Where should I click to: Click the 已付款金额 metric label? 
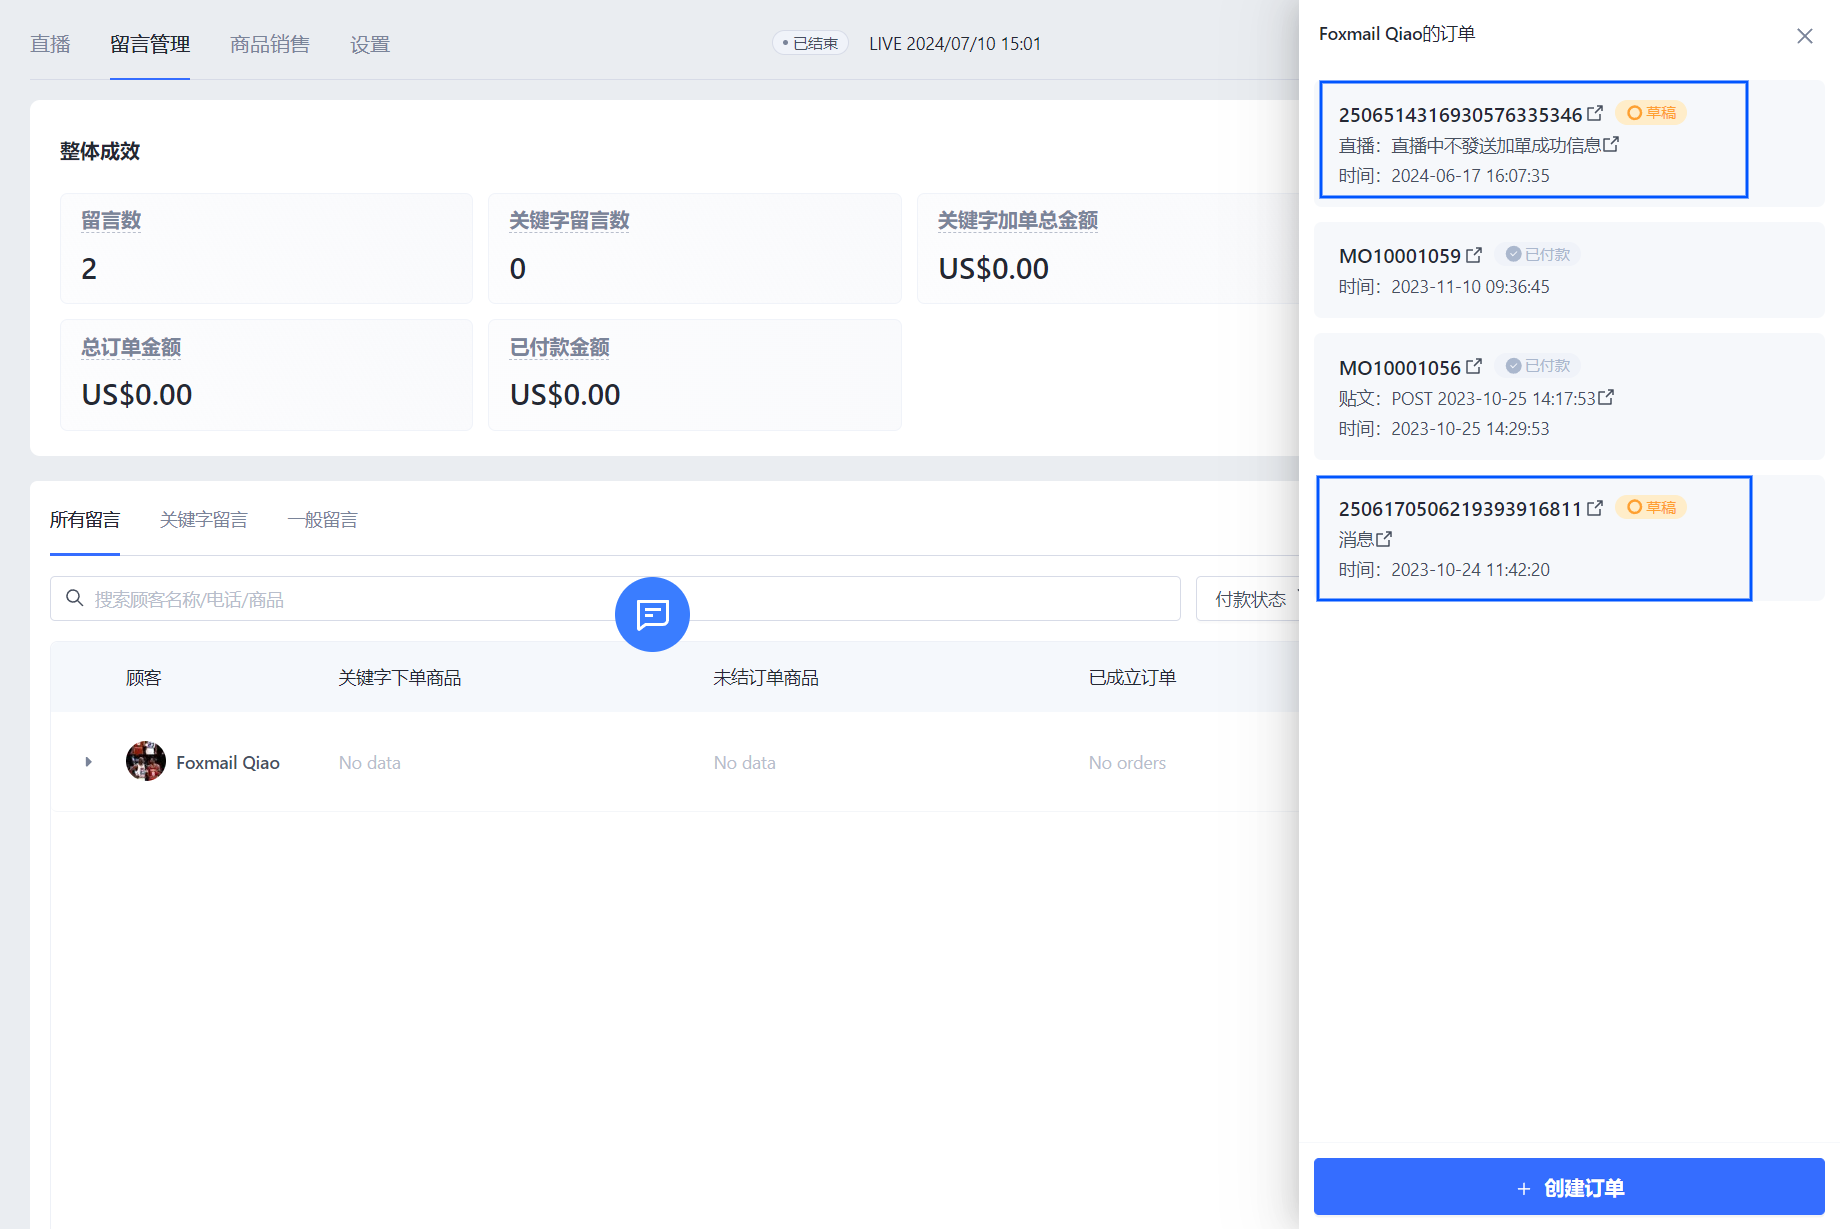point(560,347)
